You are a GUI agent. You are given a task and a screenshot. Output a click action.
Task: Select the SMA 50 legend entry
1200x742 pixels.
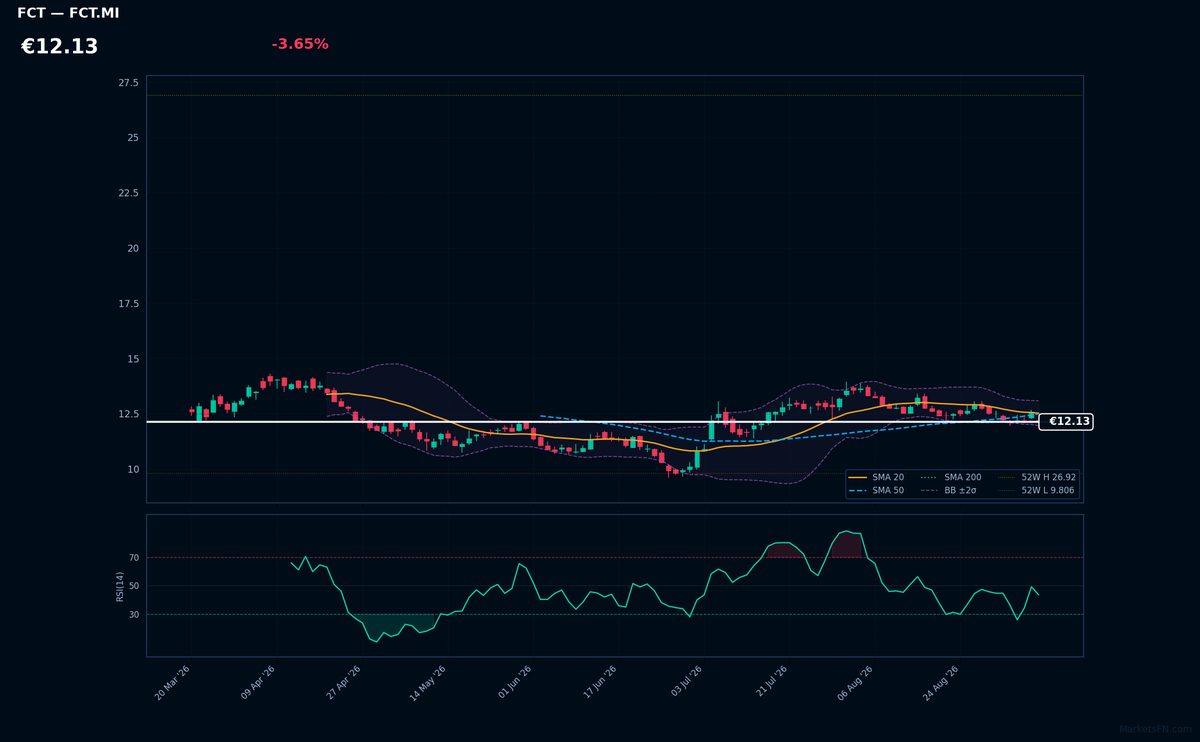coord(876,490)
